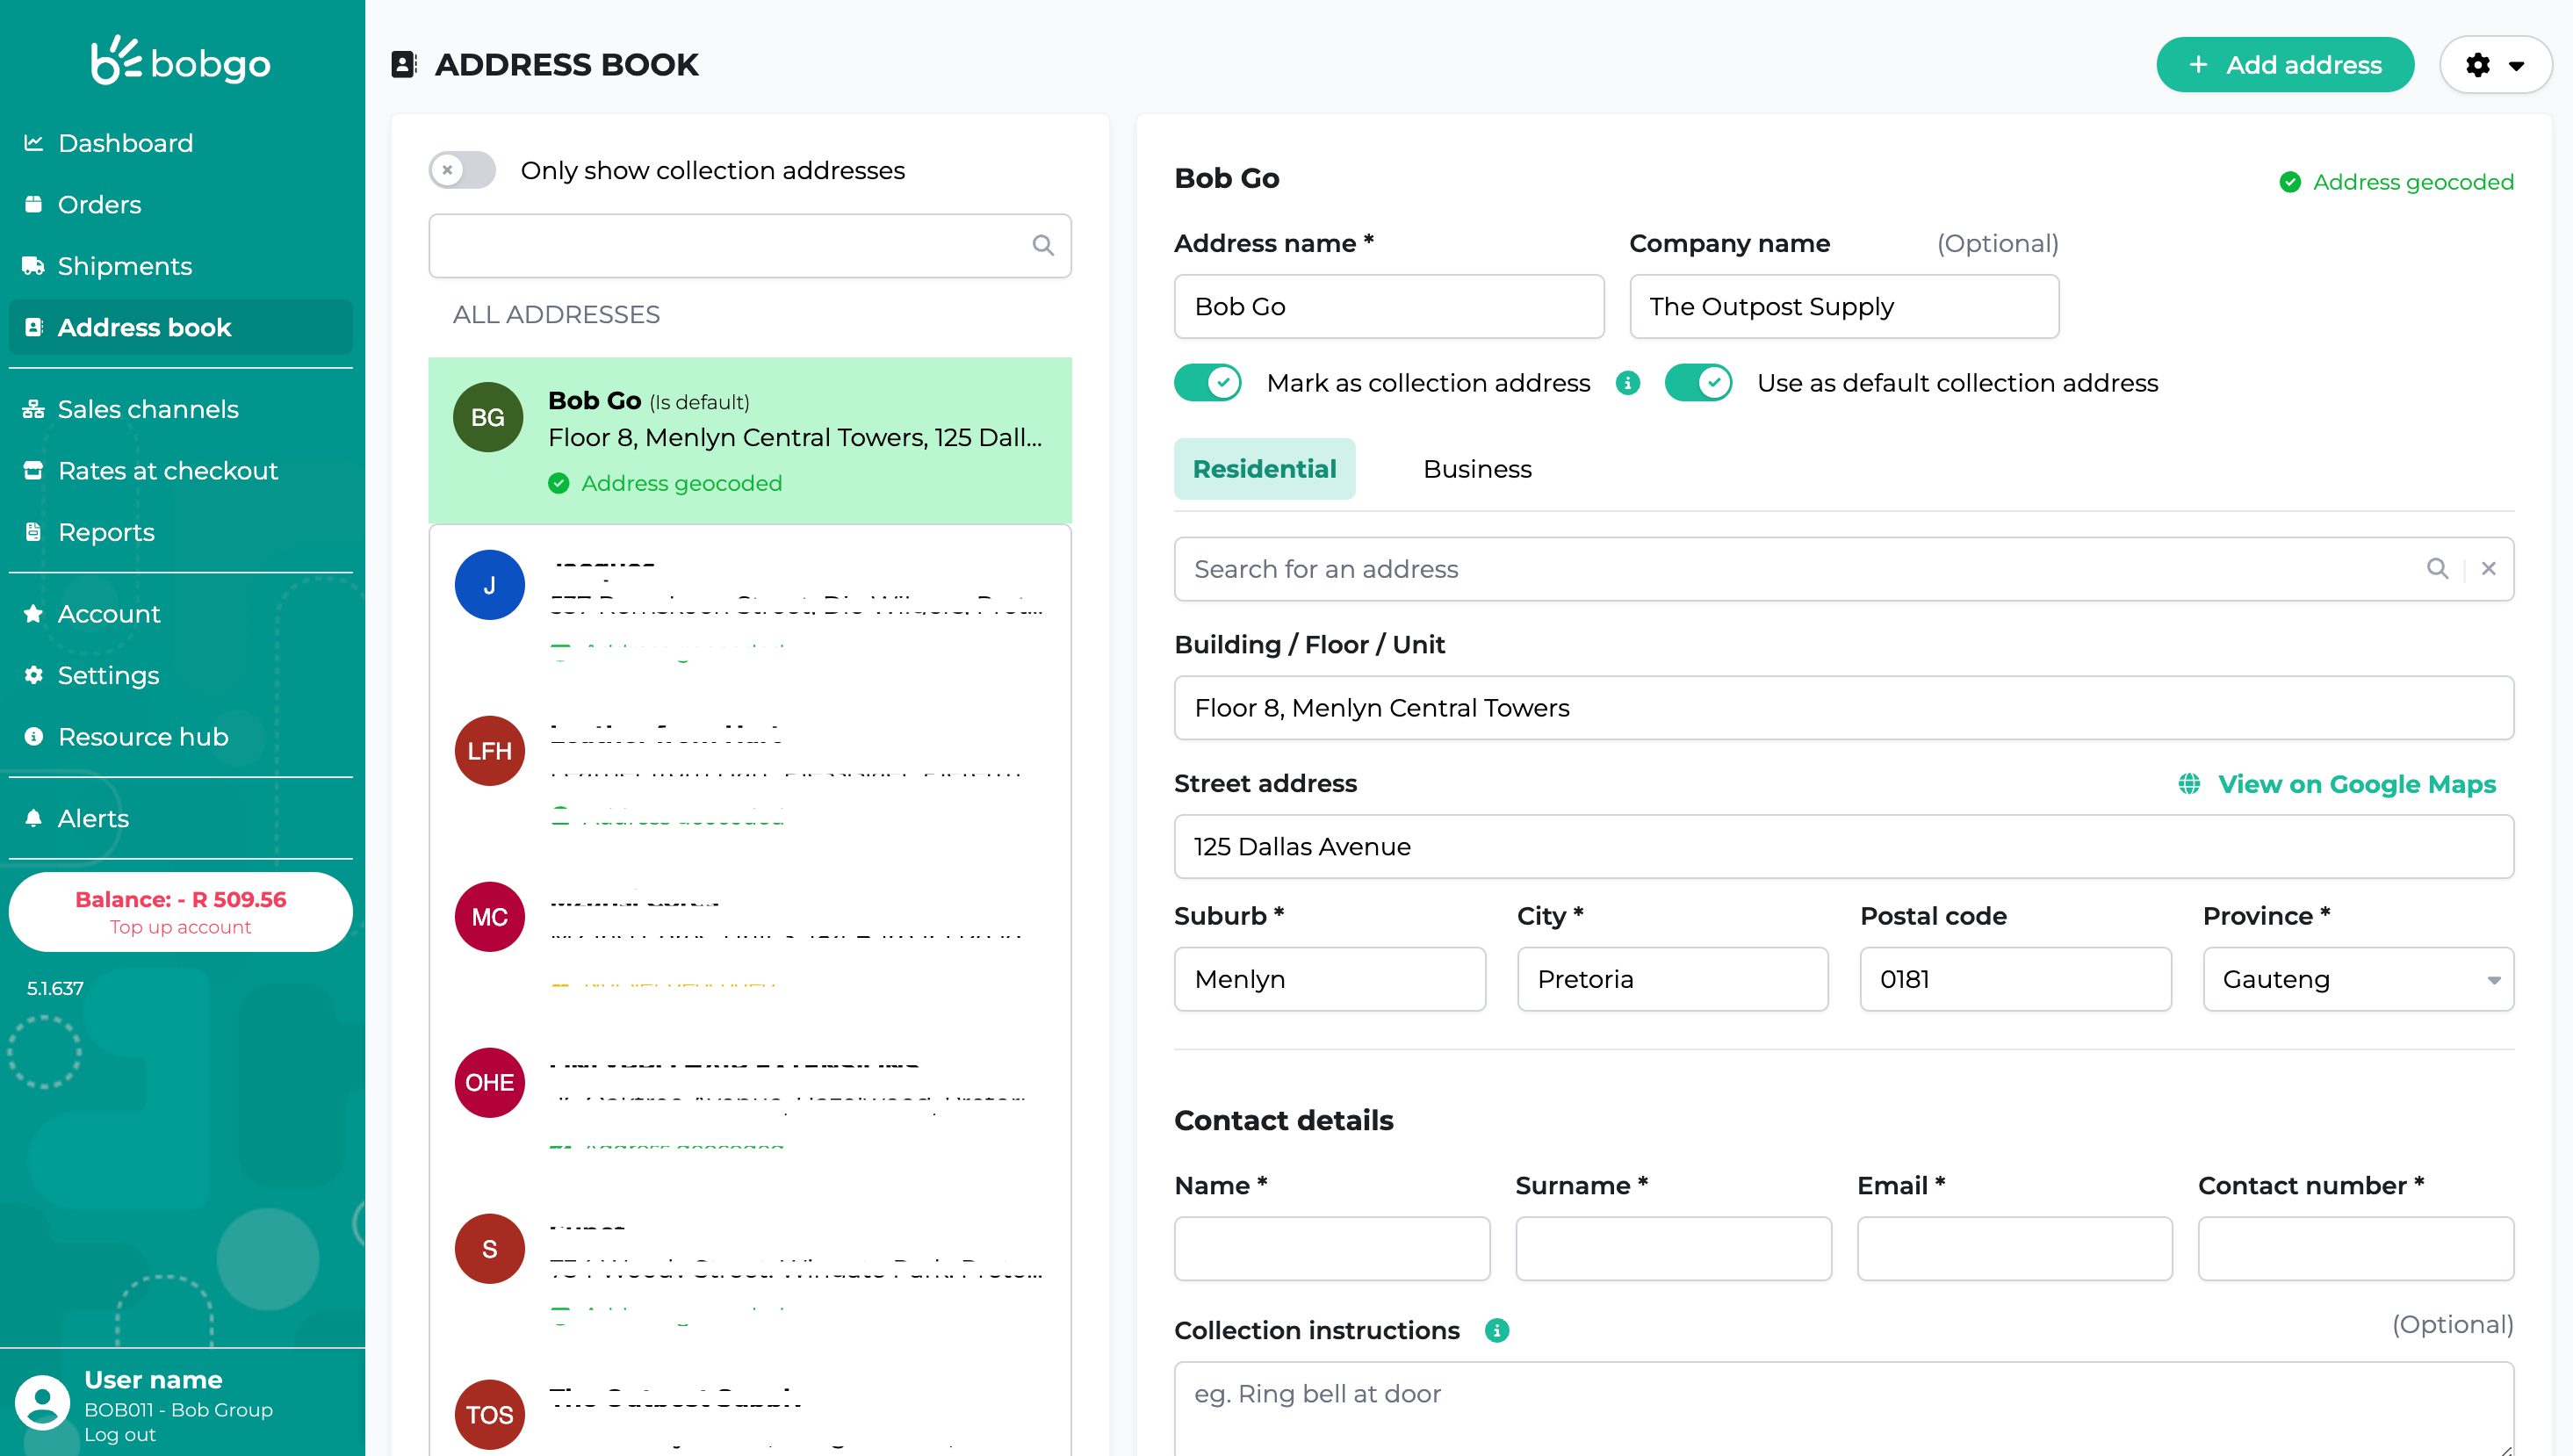This screenshot has height=1456, width=2573.
Task: Clear the address search with X
Action: click(2488, 569)
